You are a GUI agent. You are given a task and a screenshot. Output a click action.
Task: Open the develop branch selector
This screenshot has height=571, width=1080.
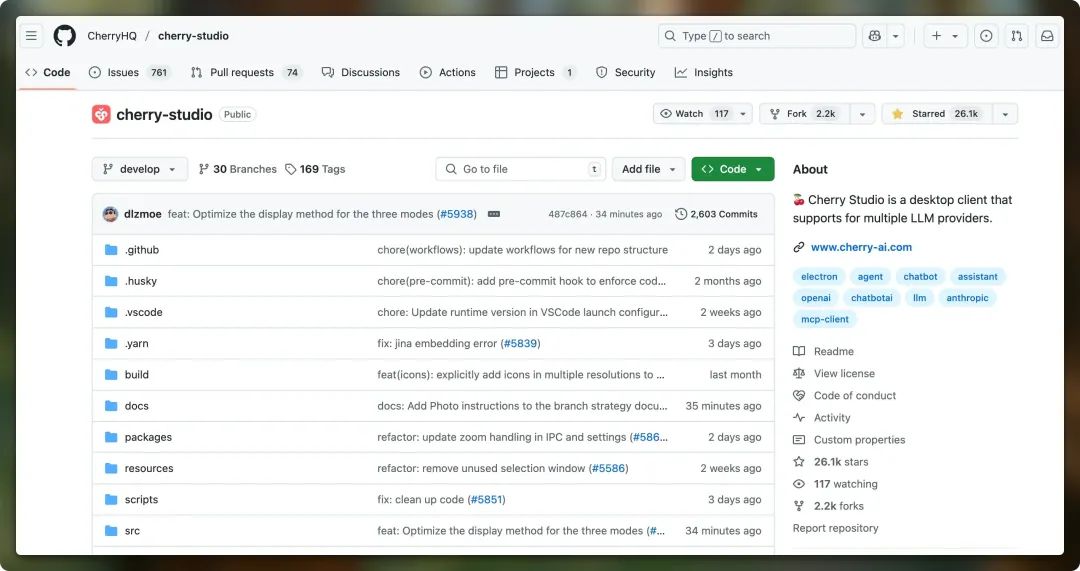pyautogui.click(x=140, y=169)
